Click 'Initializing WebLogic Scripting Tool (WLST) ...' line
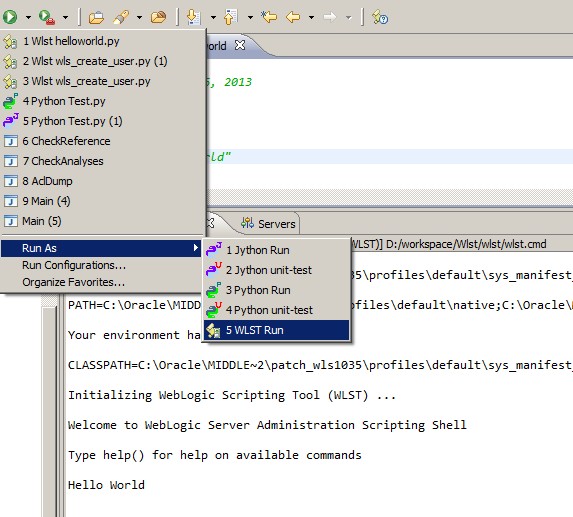Image resolution: width=573 pixels, height=517 pixels. pos(232,395)
